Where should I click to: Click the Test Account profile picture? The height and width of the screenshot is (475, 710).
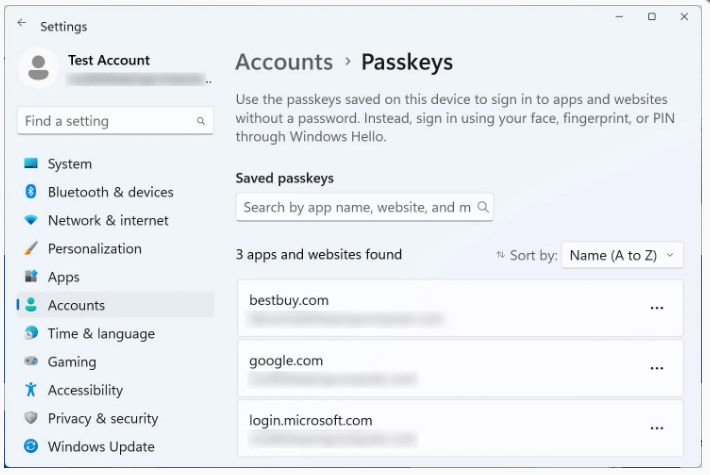click(x=38, y=68)
